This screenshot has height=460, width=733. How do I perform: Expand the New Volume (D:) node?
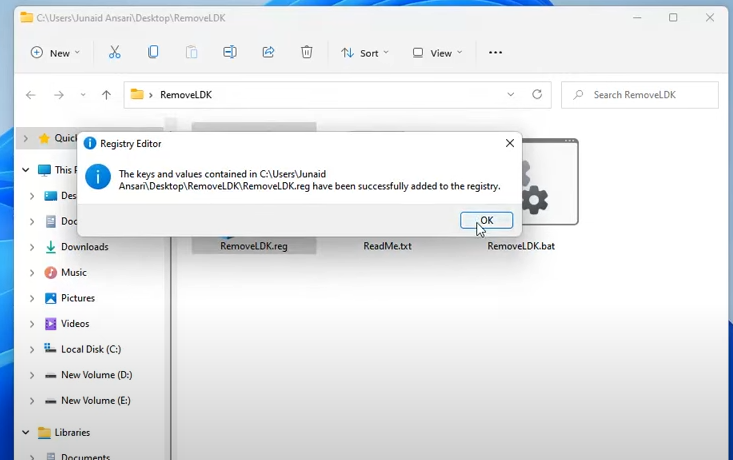coord(32,375)
